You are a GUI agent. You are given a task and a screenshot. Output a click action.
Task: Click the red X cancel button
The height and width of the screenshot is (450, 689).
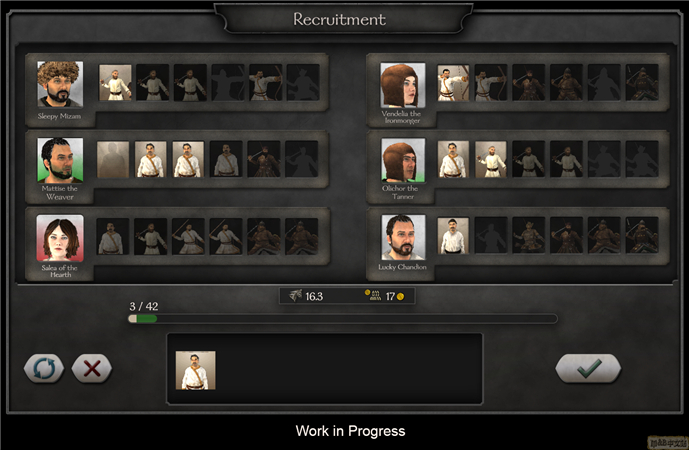91,368
